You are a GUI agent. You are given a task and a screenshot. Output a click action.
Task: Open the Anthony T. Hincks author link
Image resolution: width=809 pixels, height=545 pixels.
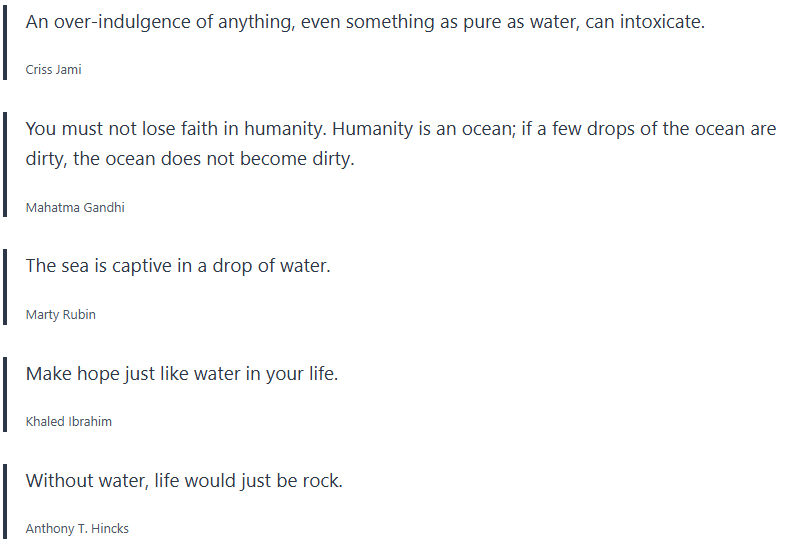pos(77,529)
